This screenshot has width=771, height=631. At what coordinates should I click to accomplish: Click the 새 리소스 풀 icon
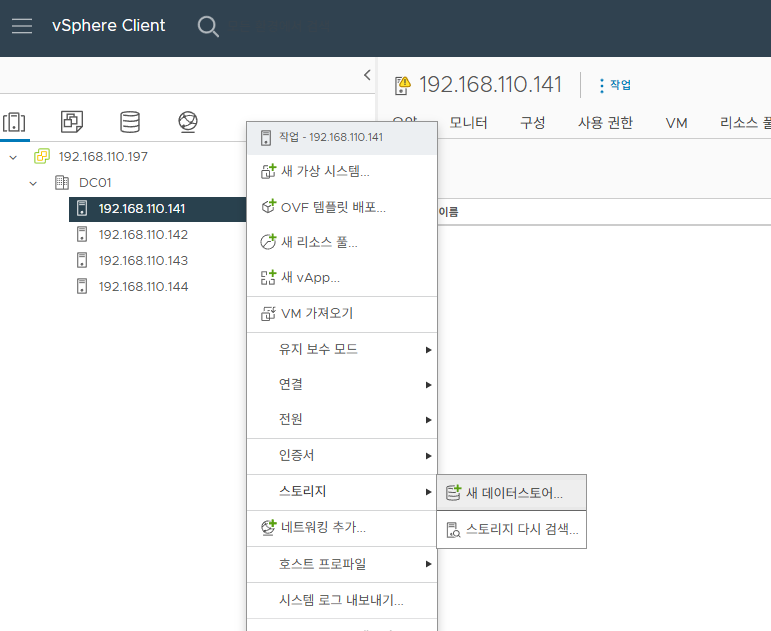click(268, 241)
